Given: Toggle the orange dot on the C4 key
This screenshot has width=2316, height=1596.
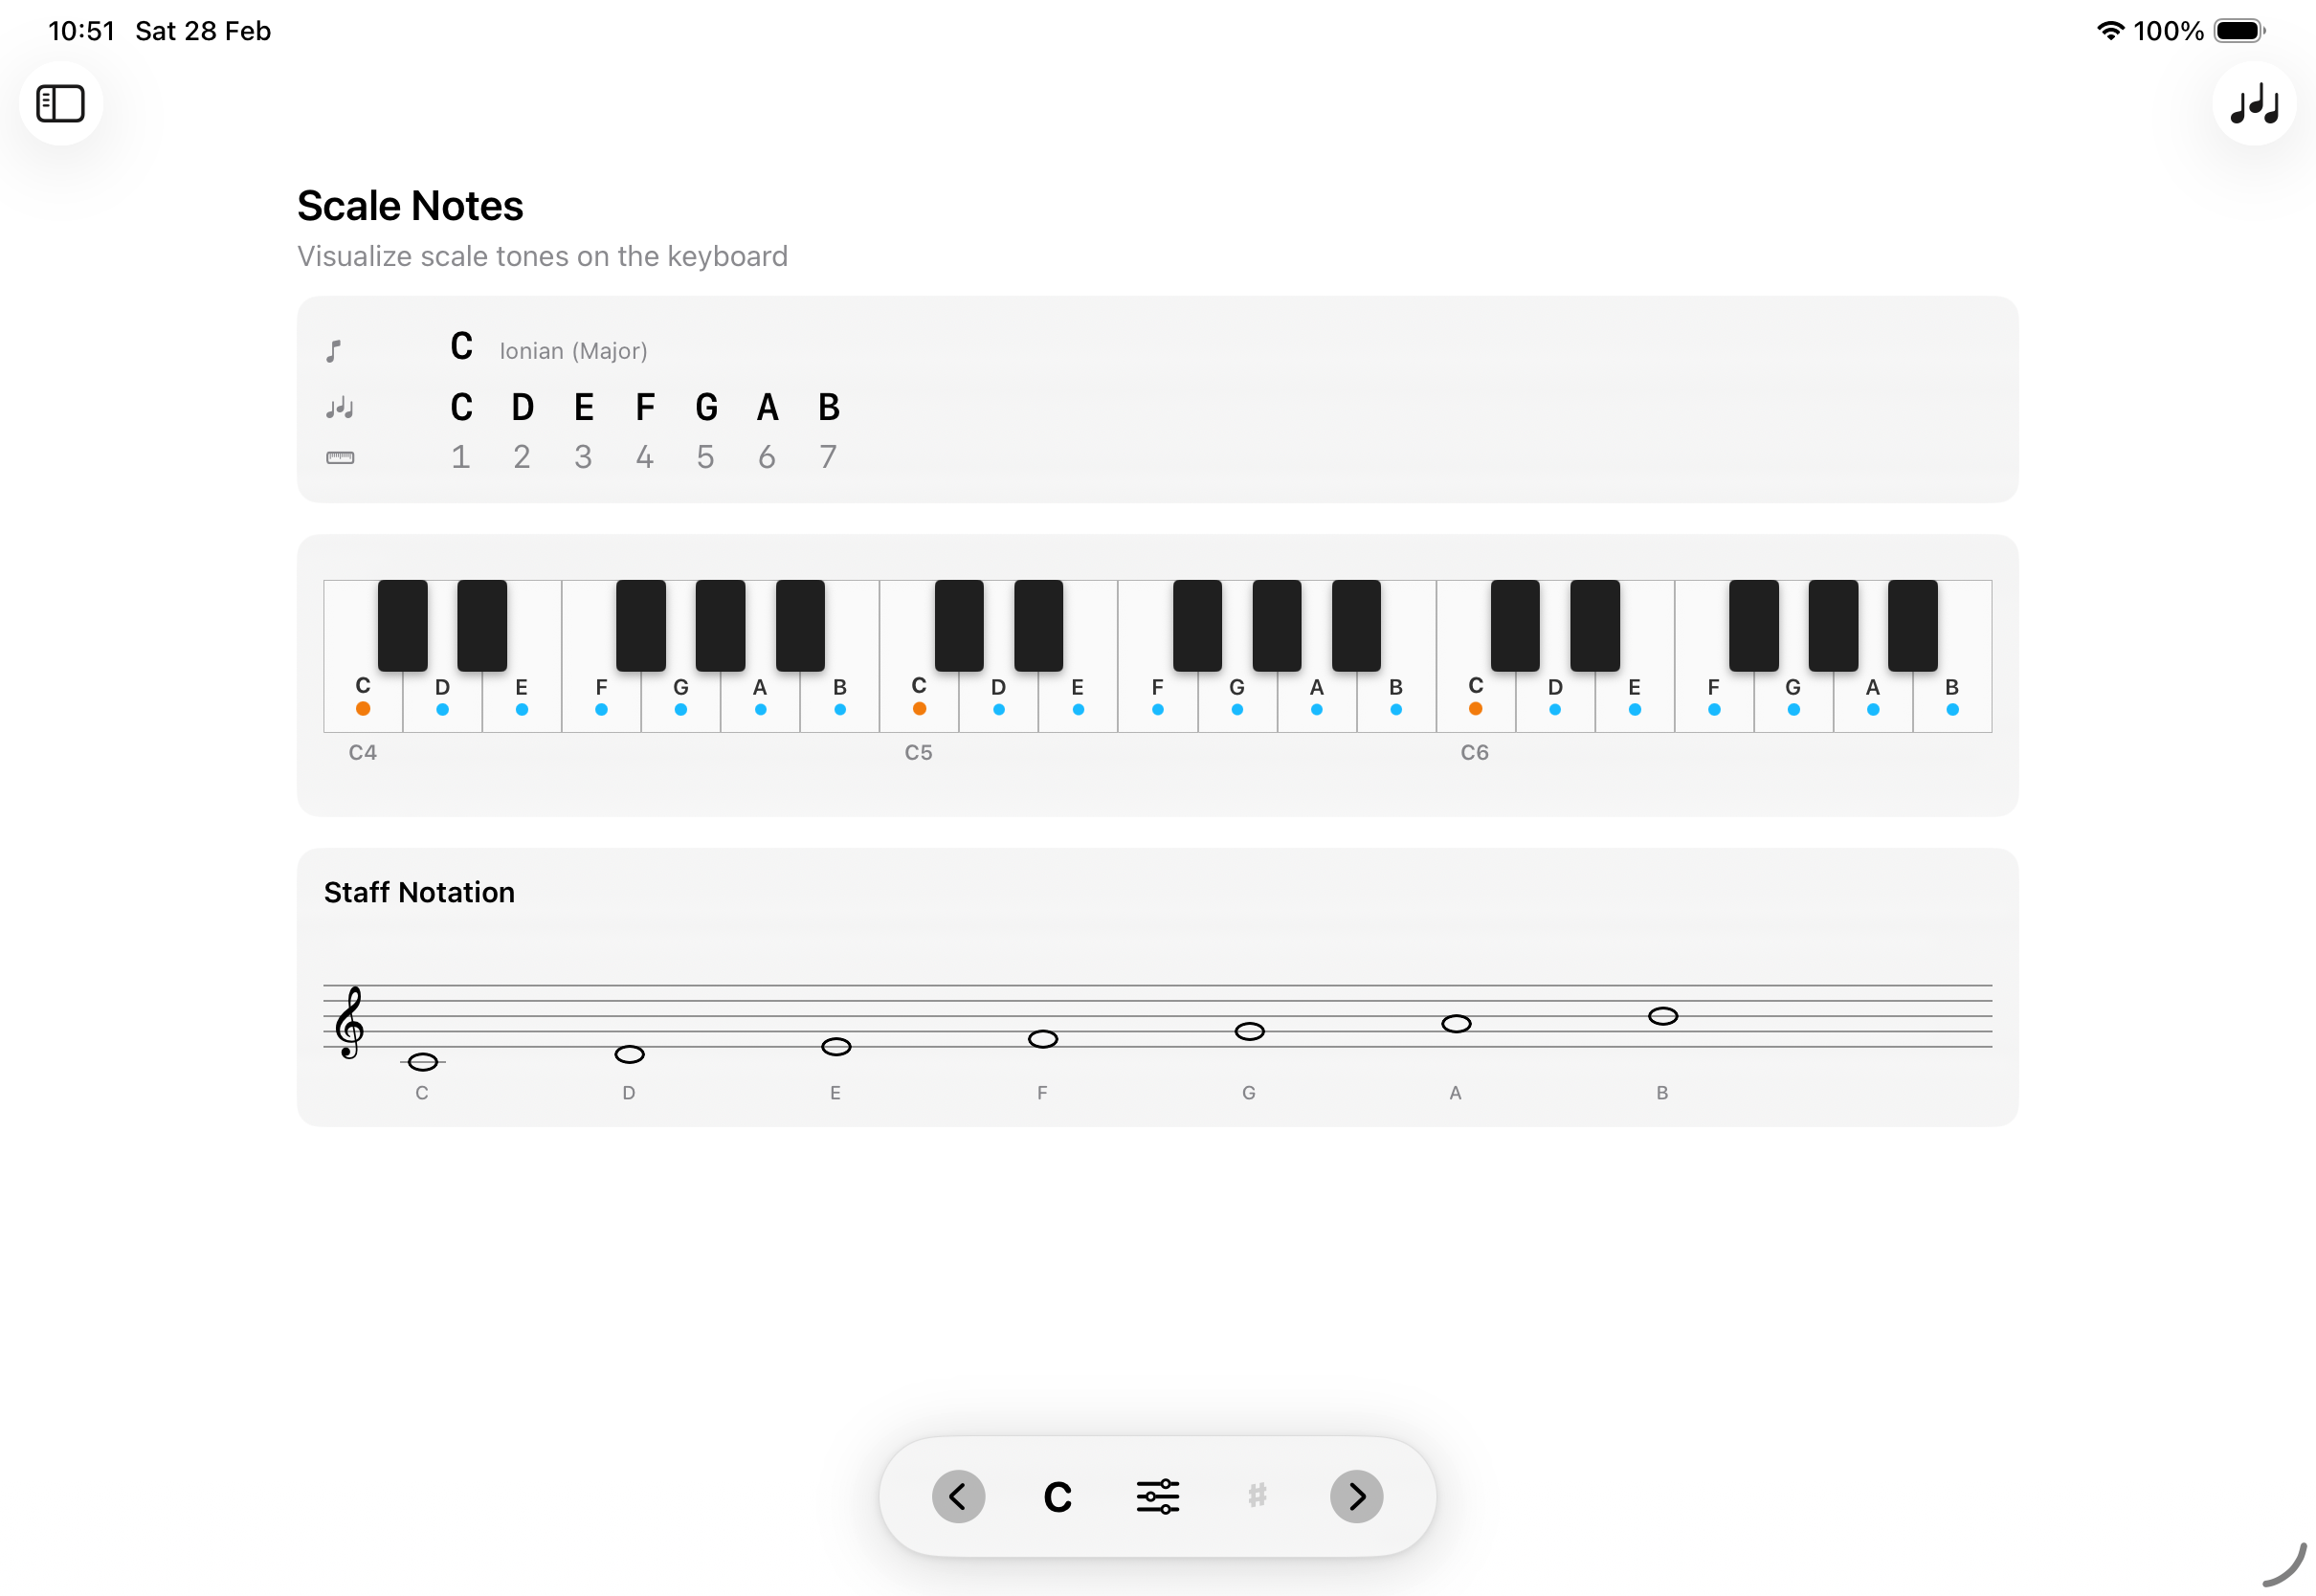Looking at the screenshot, I should coord(363,707).
